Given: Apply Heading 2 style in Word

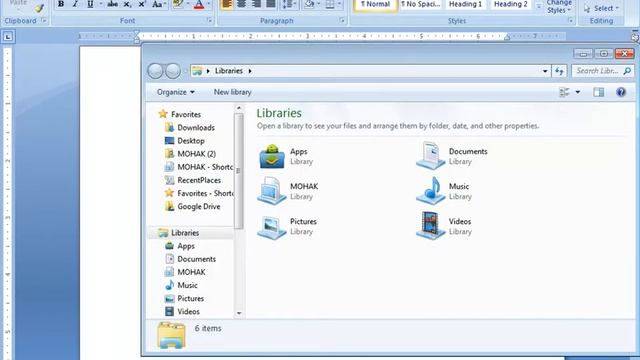Looking at the screenshot, I should pos(511,5).
